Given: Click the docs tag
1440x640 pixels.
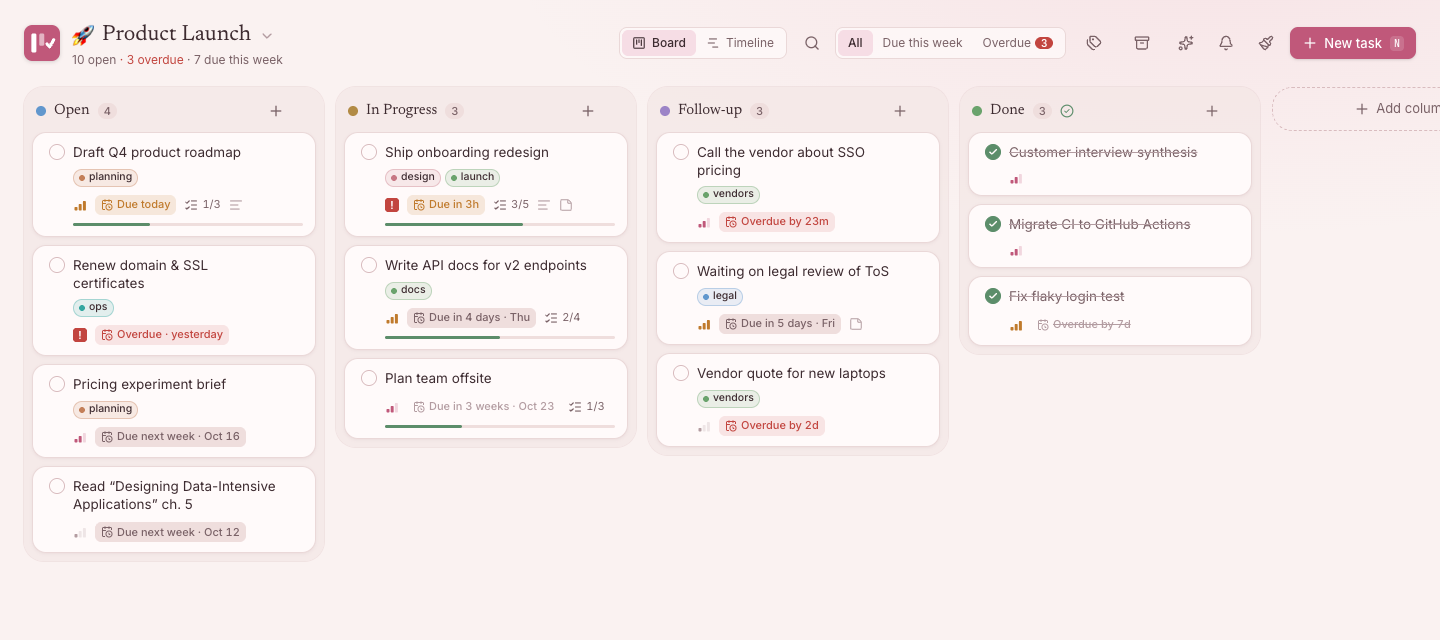Looking at the screenshot, I should (x=408, y=290).
